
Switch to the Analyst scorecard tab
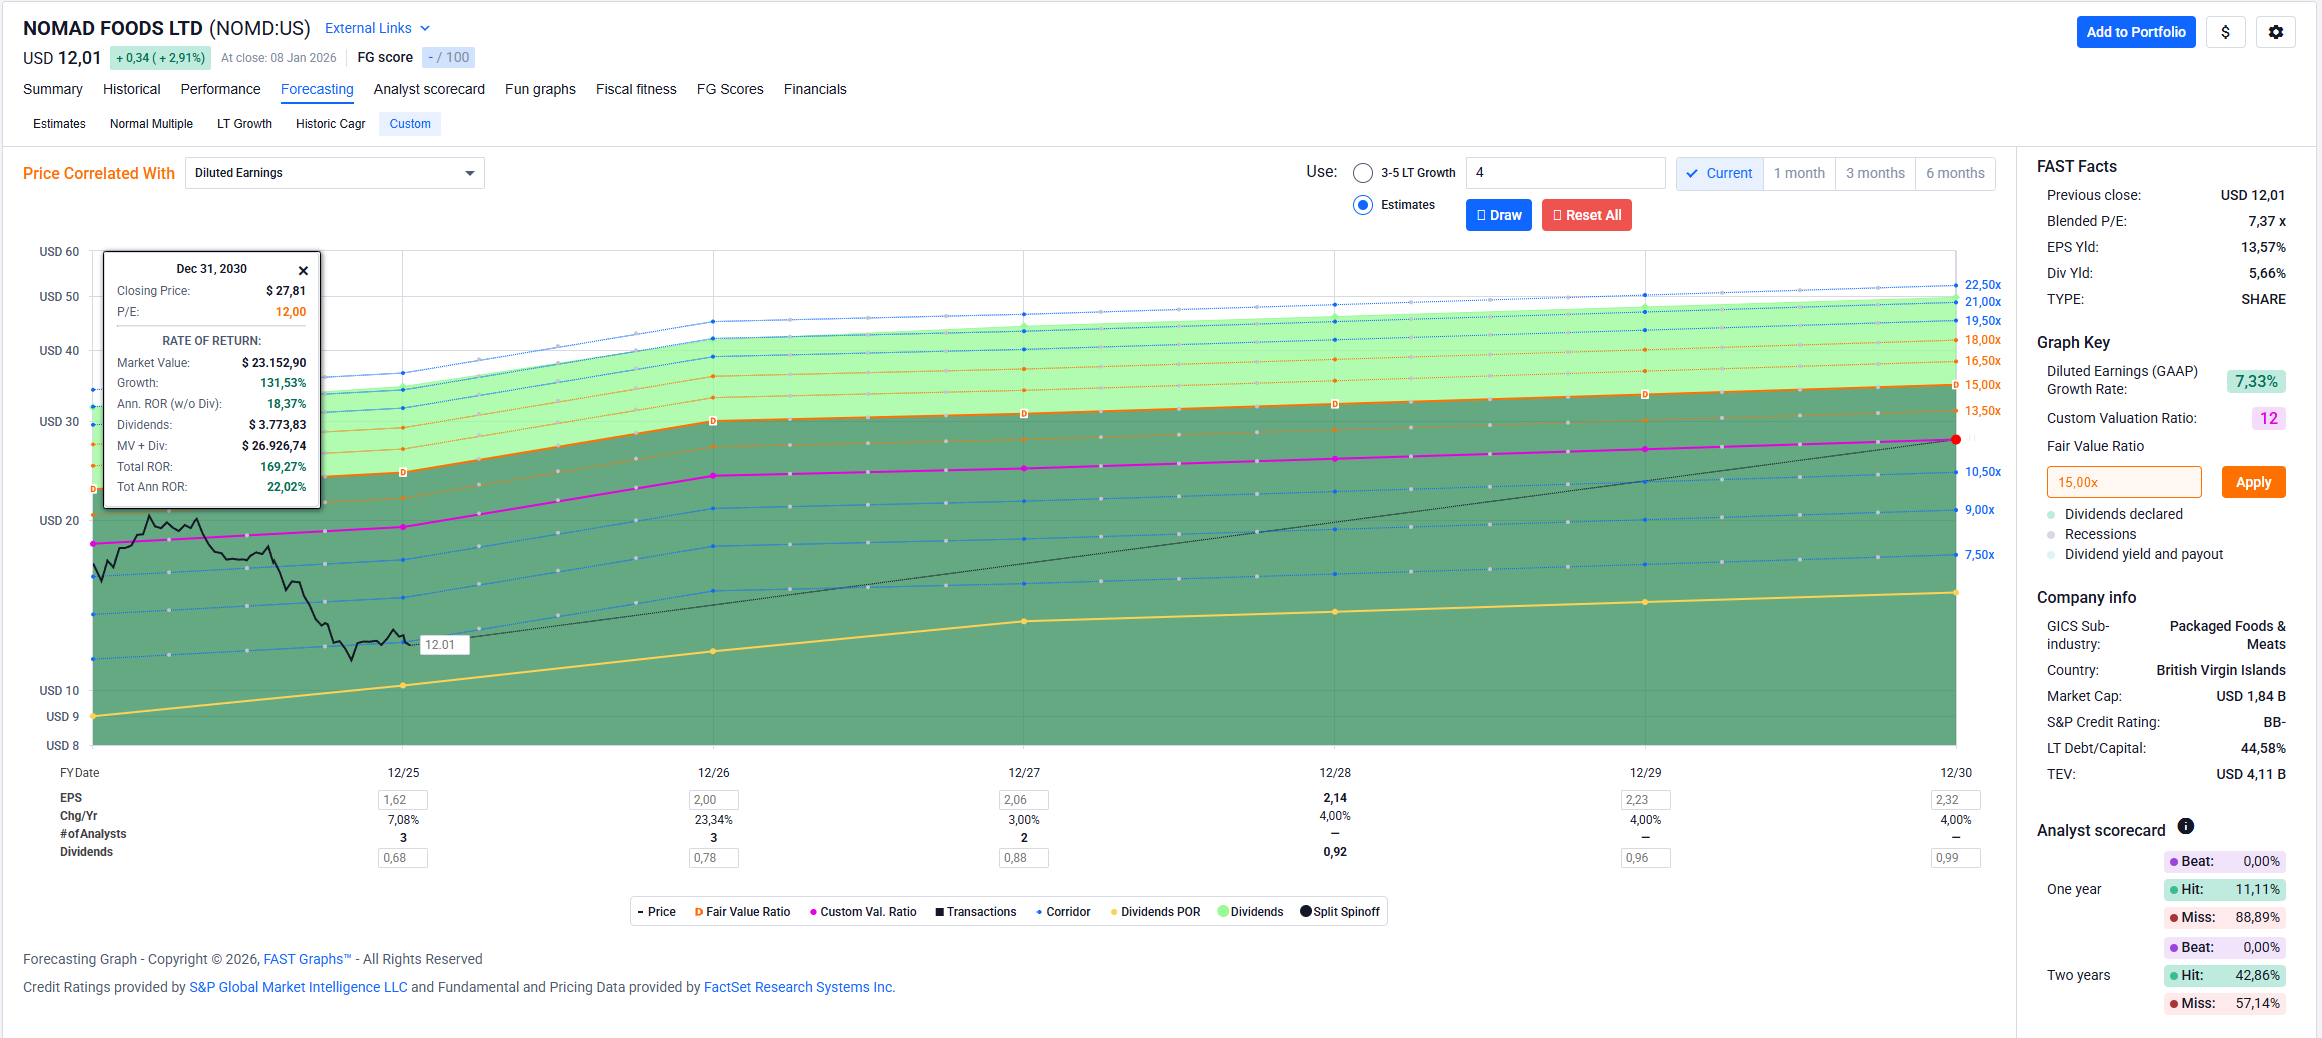pos(429,89)
